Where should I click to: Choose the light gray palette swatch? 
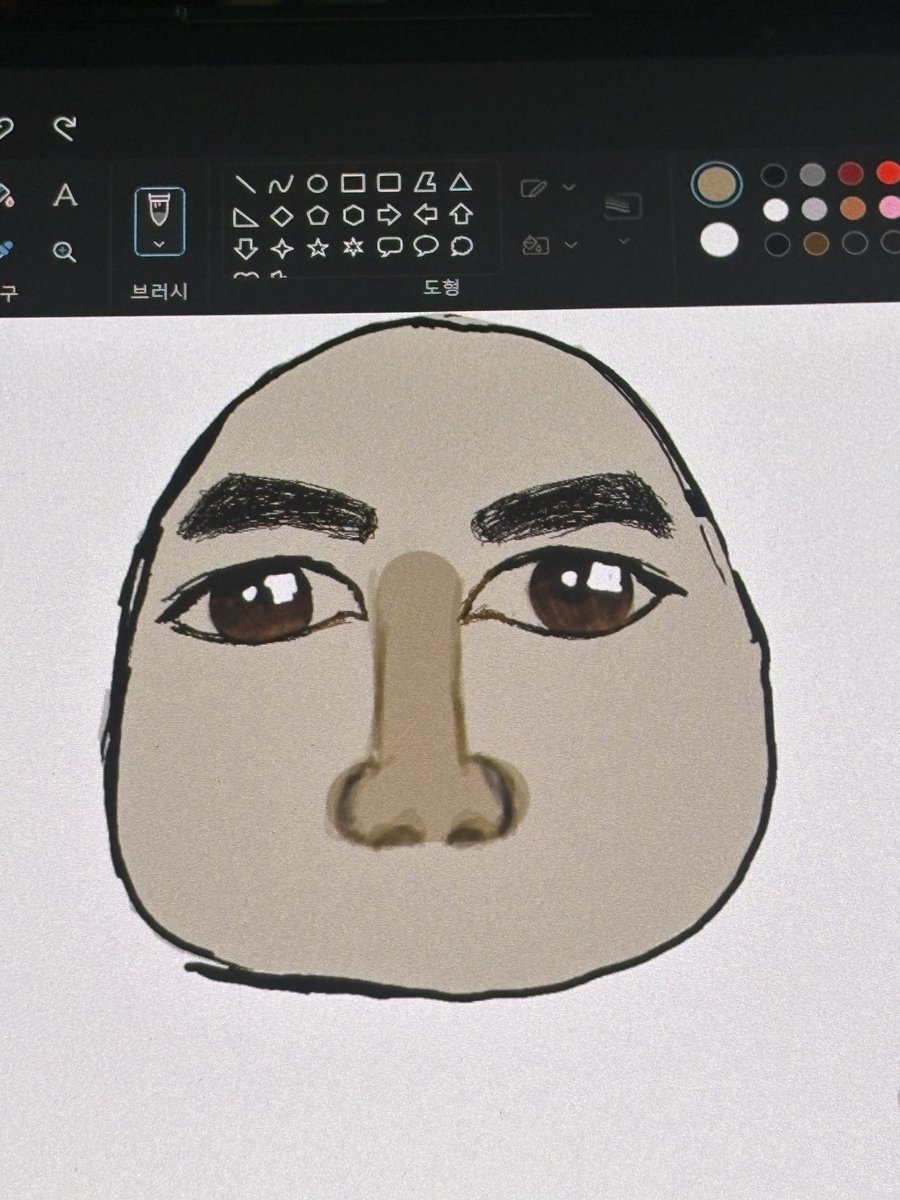click(814, 209)
